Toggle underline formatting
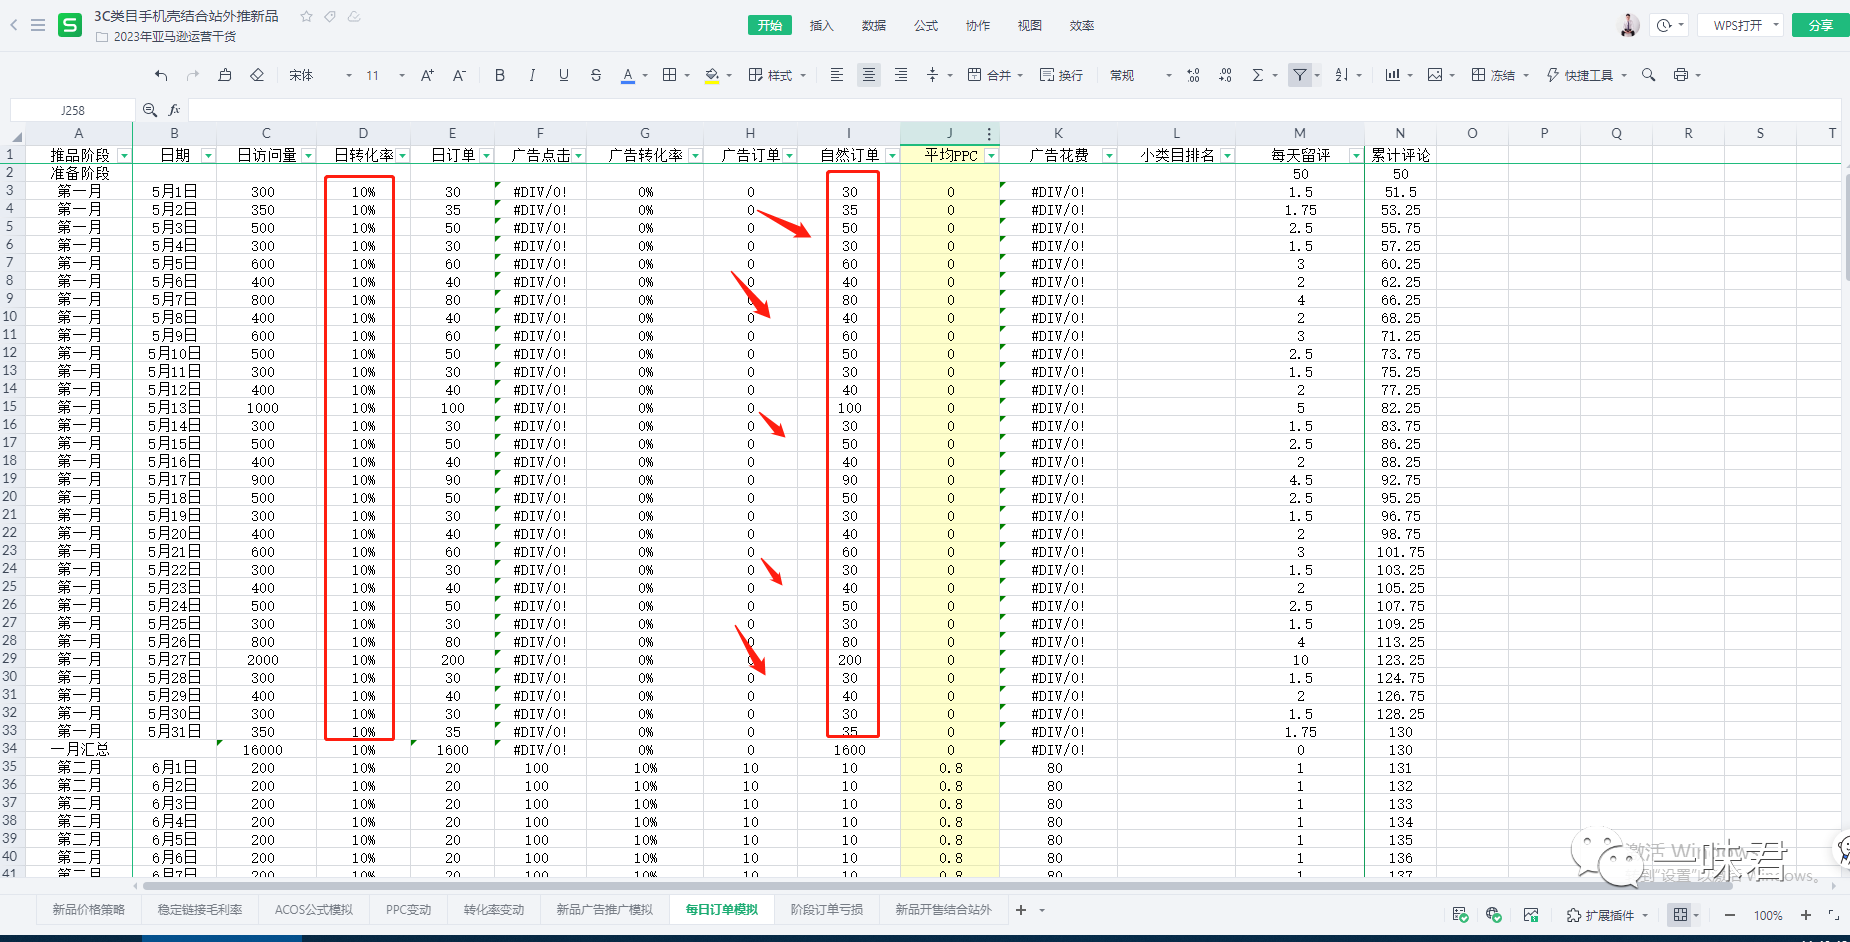1850x942 pixels. [564, 75]
